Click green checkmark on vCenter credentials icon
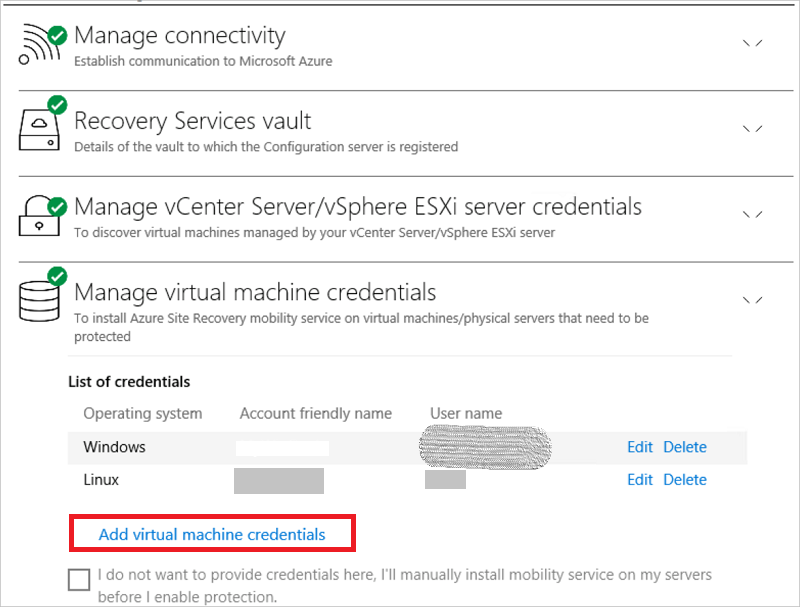The width and height of the screenshot is (800, 607). [58, 207]
